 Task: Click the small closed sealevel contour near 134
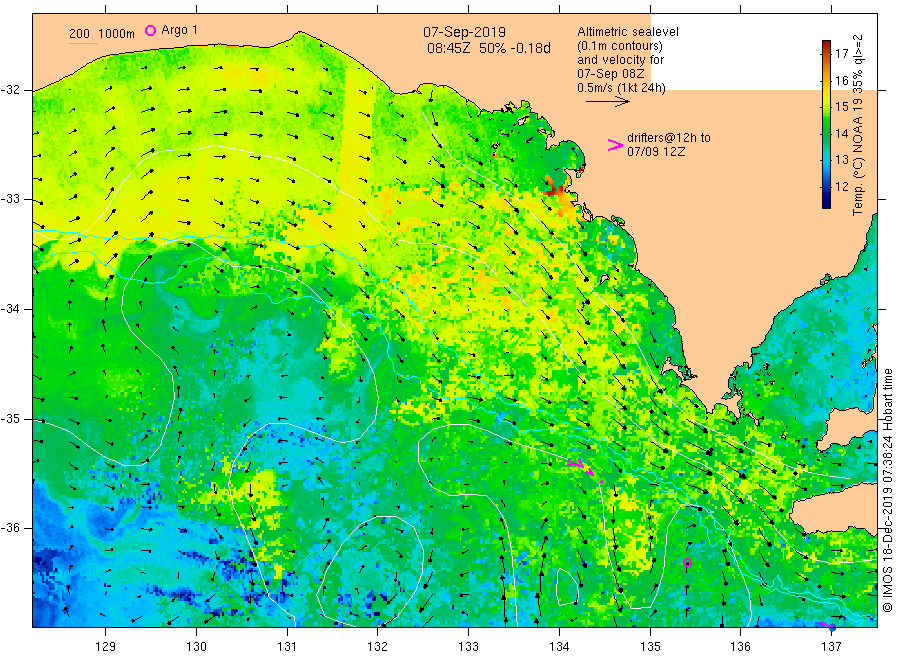567,587
